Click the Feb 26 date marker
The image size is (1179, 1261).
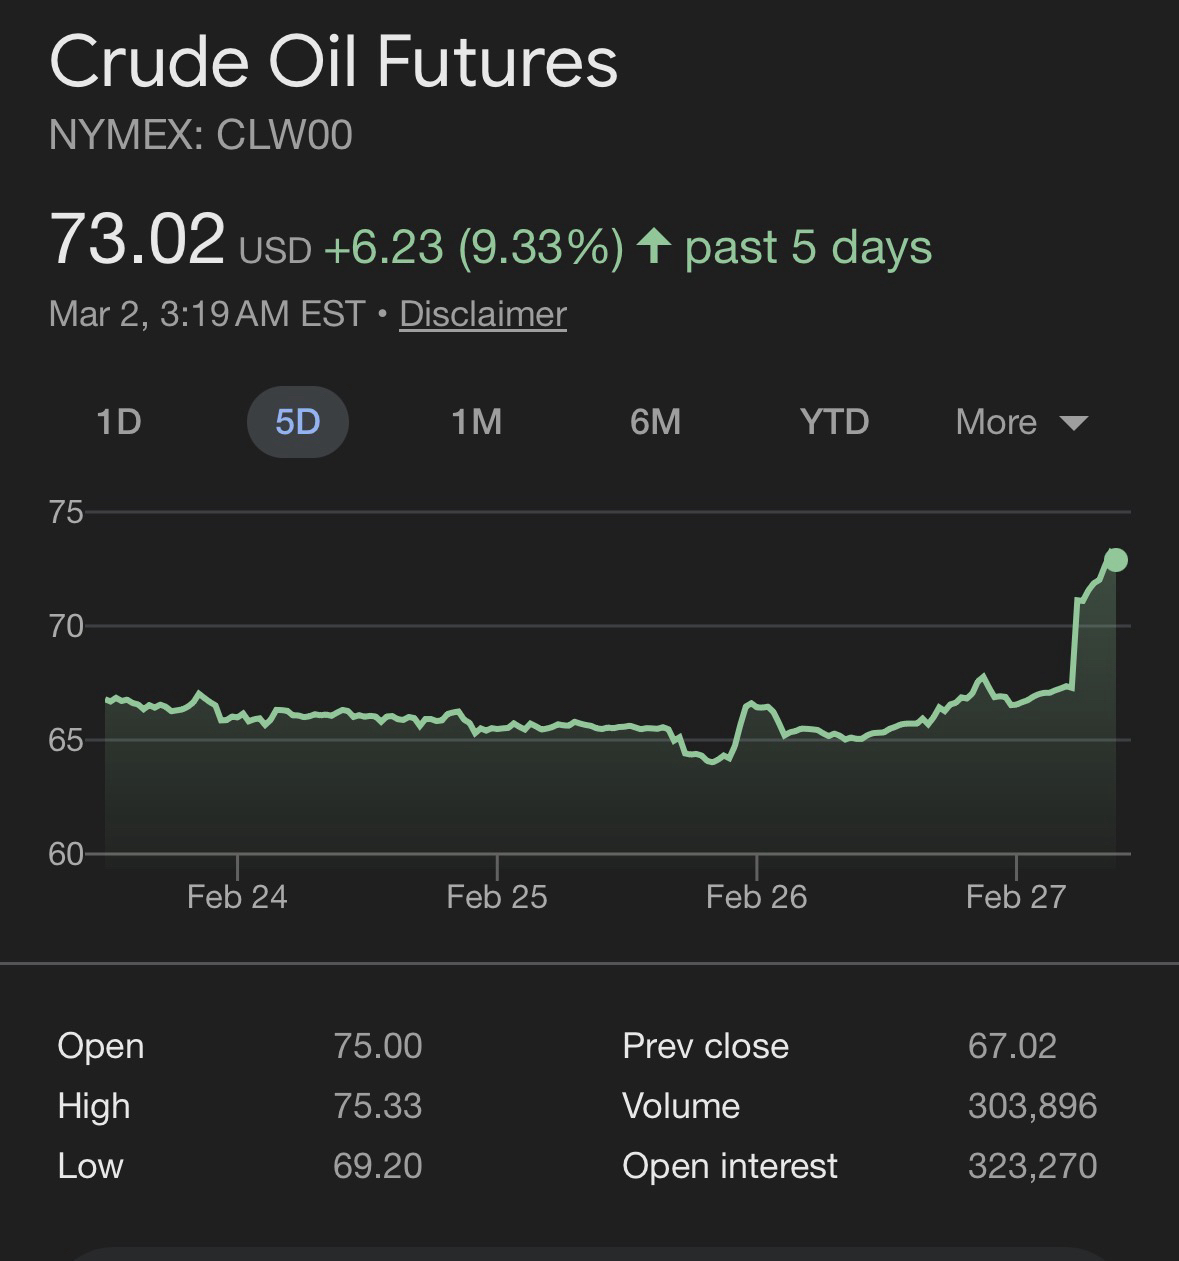coord(756,896)
